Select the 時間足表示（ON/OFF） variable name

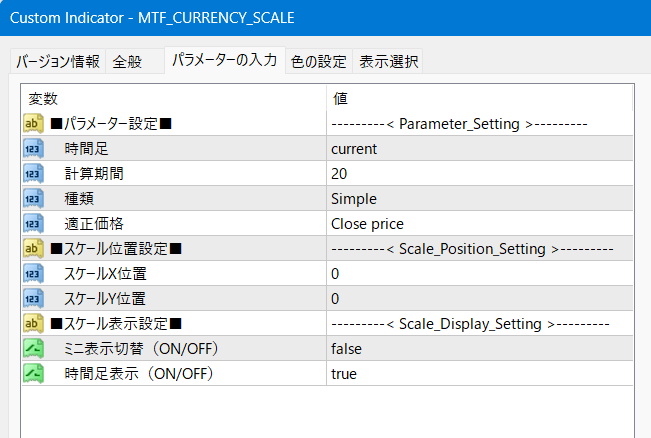click(x=139, y=373)
